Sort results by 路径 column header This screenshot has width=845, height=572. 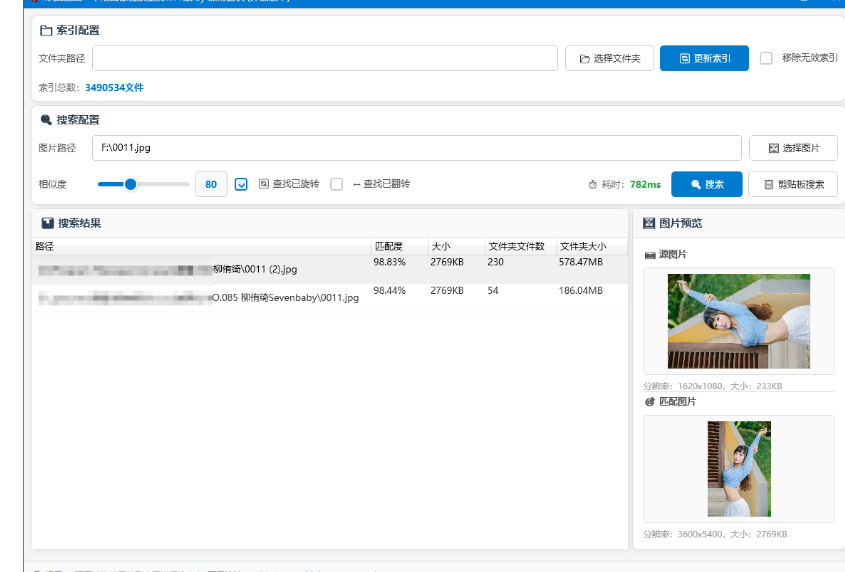(x=45, y=246)
